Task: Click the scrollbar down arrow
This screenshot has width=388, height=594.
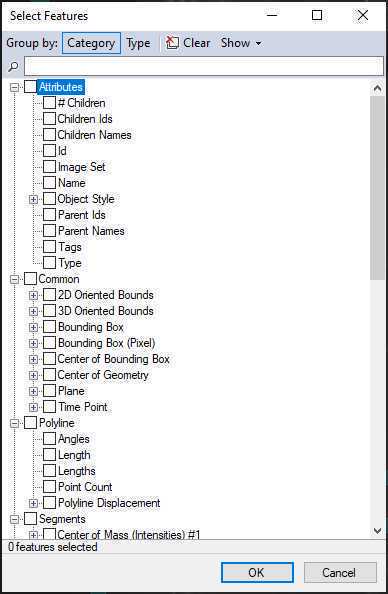Action: click(x=377, y=530)
